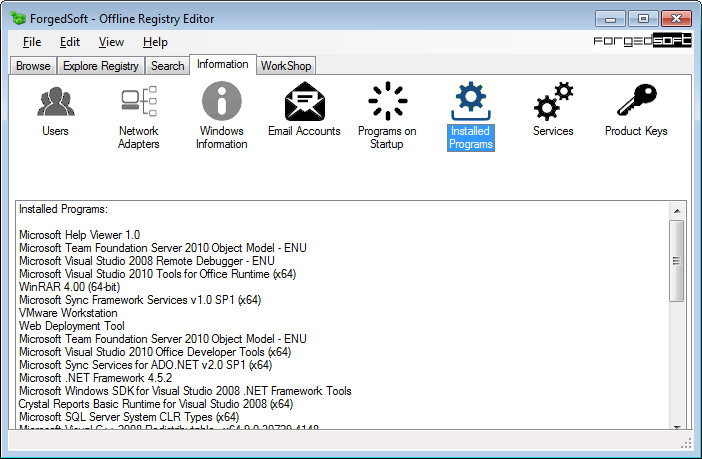
Task: Open the Email Accounts envelope icon
Action: click(304, 101)
